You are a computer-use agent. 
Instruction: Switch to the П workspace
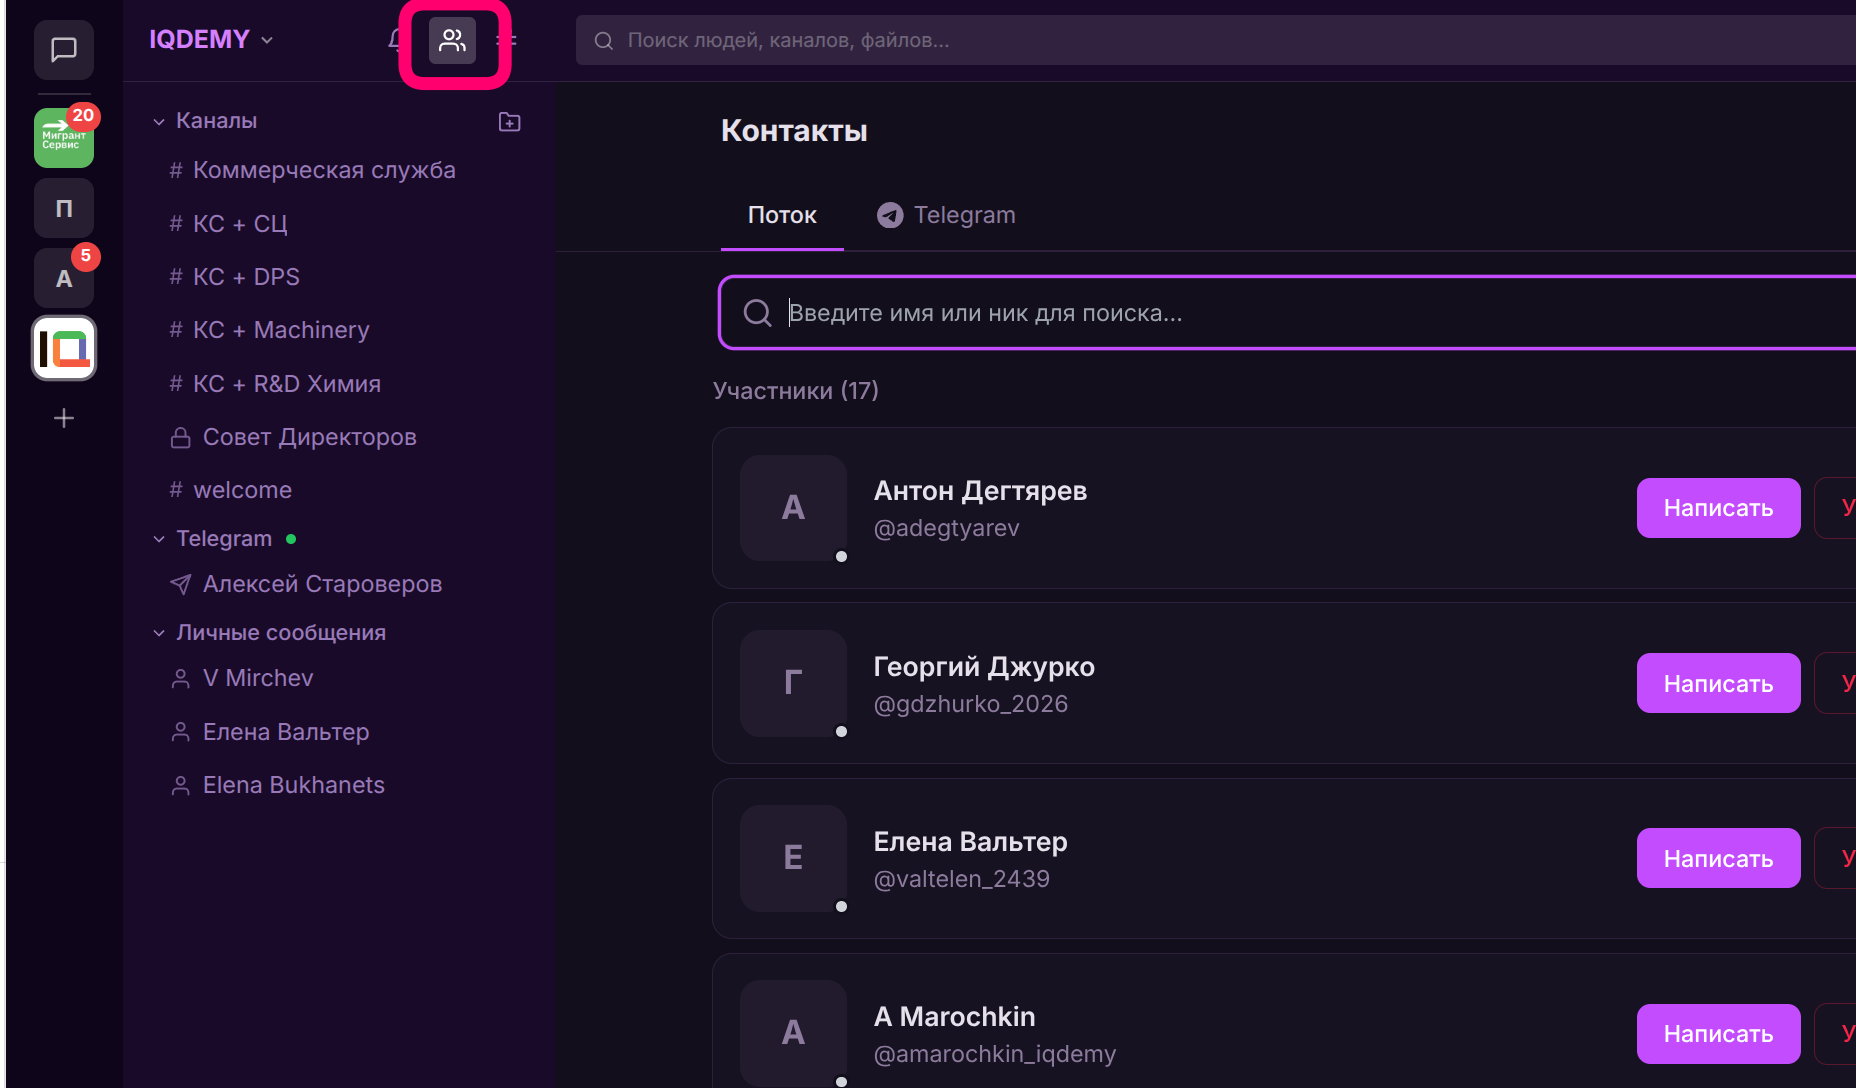click(64, 209)
